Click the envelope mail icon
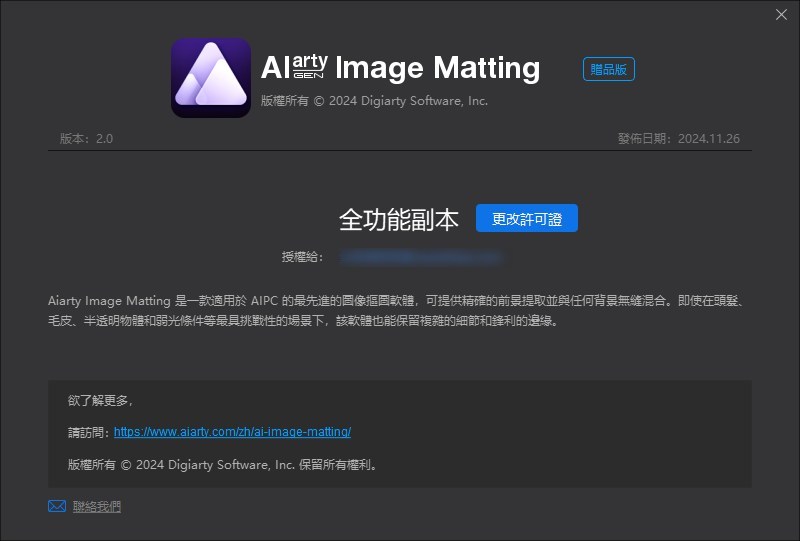 pyautogui.click(x=57, y=506)
